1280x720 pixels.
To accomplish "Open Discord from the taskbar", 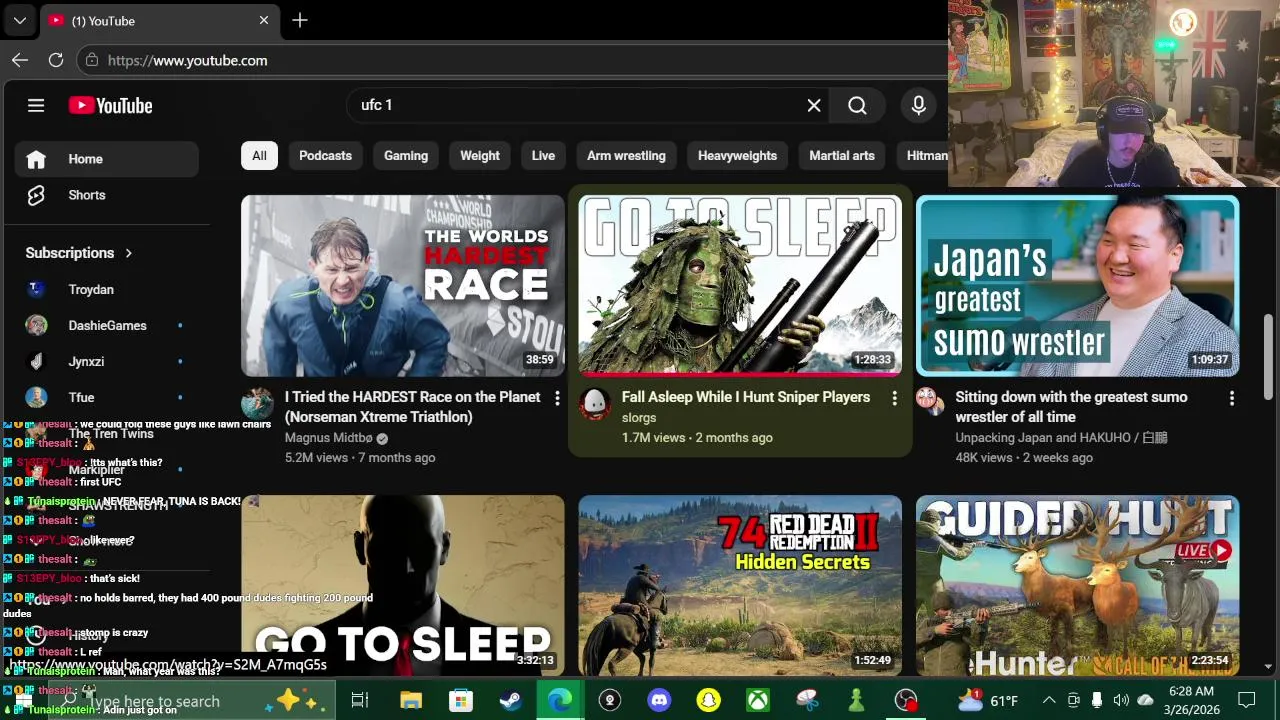I will pos(659,700).
